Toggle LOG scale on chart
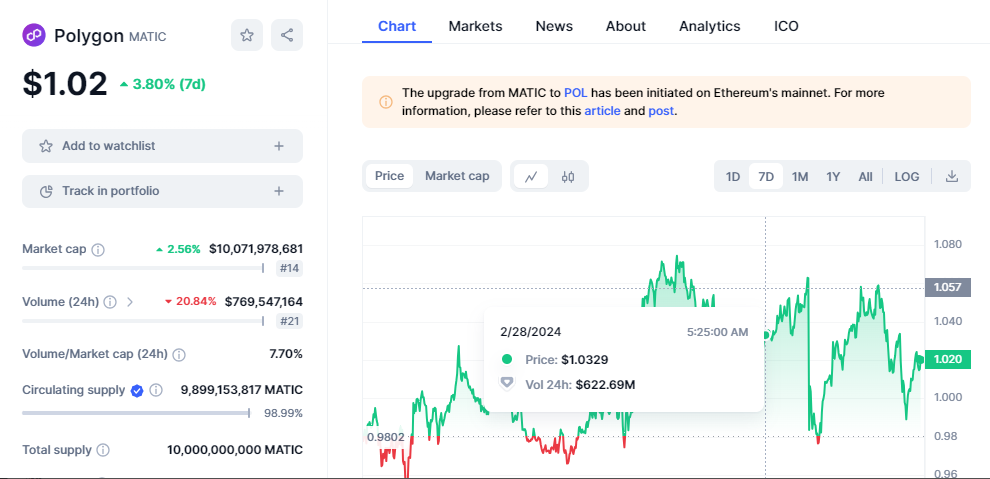Screen dimensions: 990x479 pos(907,177)
